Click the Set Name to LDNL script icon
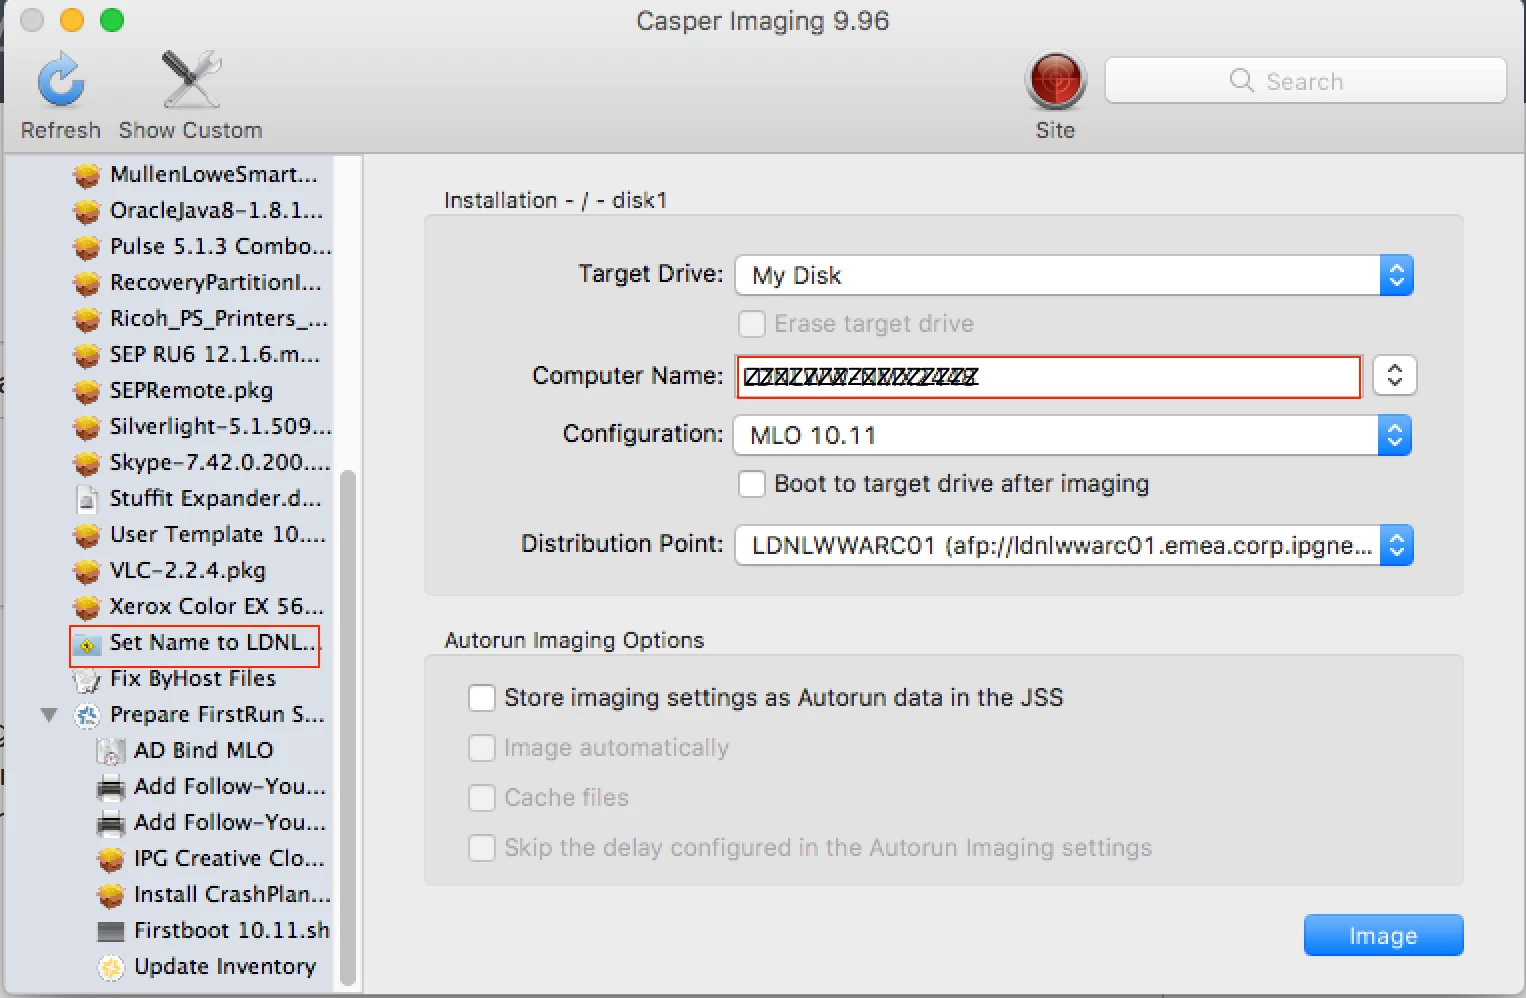 coord(87,645)
